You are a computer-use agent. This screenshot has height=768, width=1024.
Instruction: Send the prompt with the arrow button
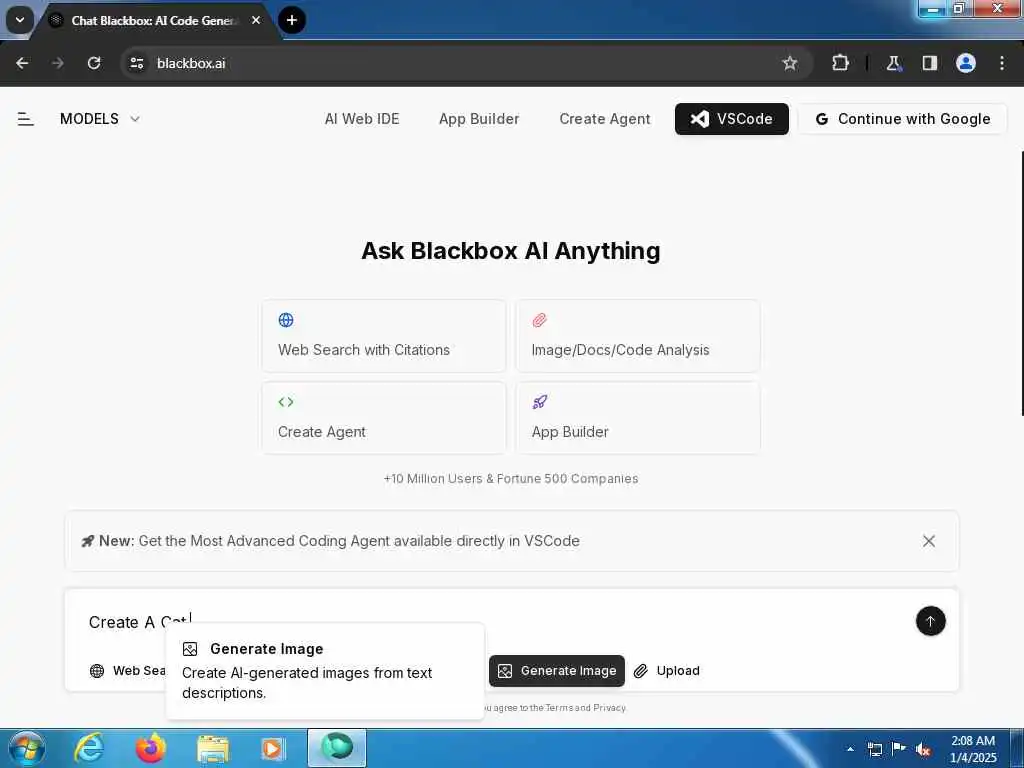[x=931, y=621]
